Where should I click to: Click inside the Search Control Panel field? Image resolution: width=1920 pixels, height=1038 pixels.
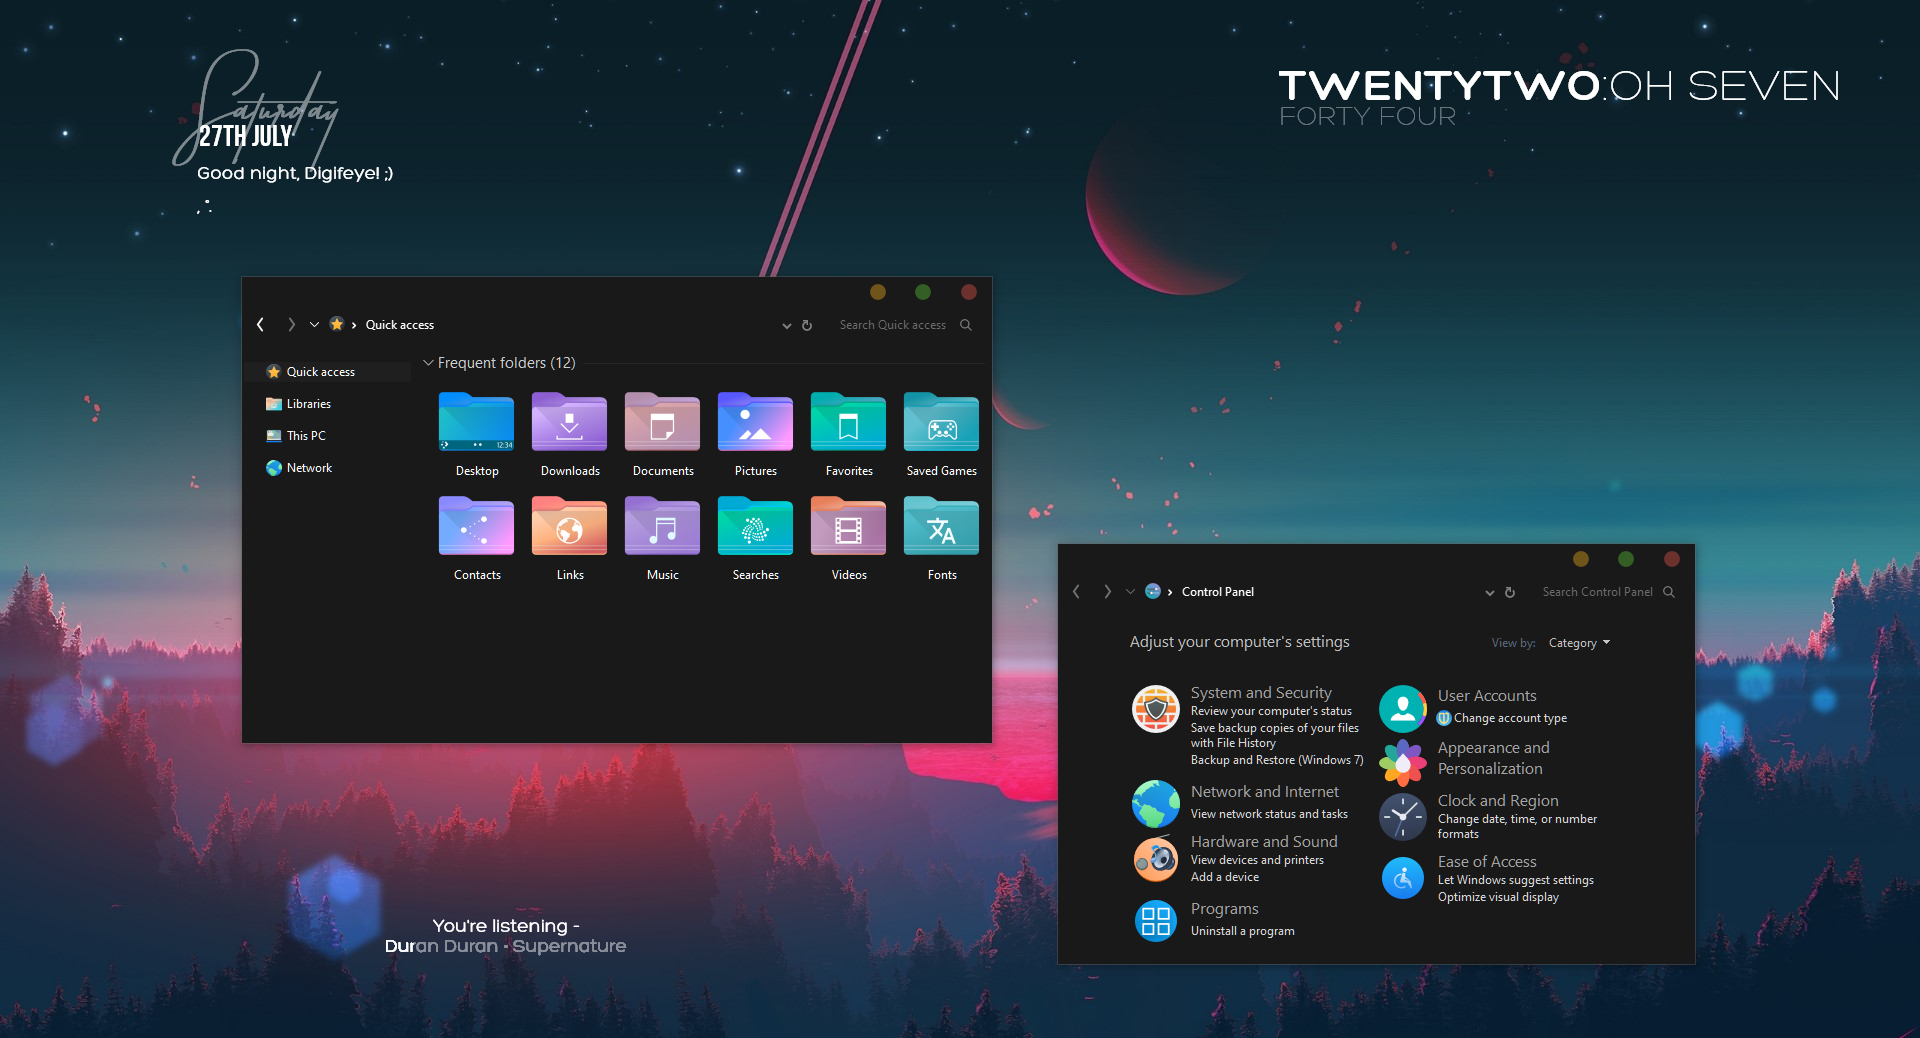coord(1597,591)
